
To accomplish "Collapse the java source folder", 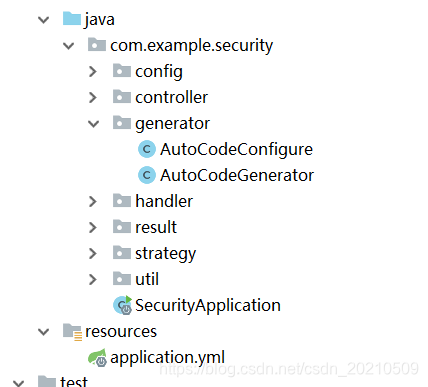I will point(44,20).
